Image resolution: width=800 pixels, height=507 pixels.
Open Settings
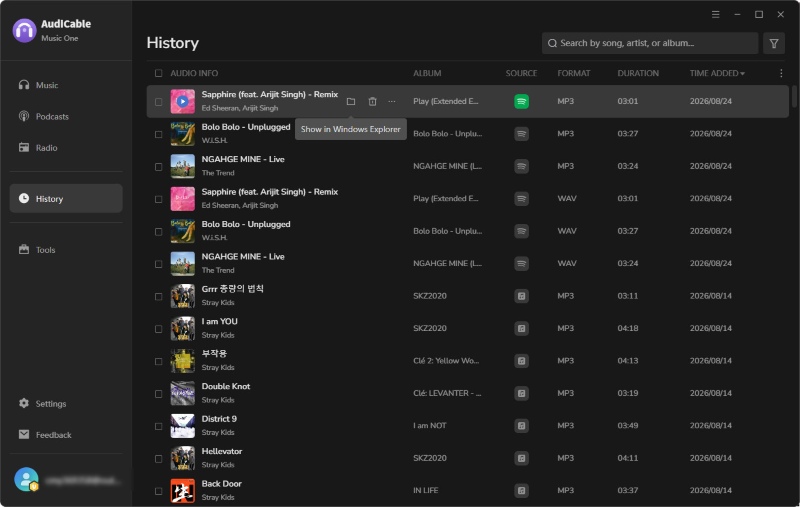[x=66, y=403]
